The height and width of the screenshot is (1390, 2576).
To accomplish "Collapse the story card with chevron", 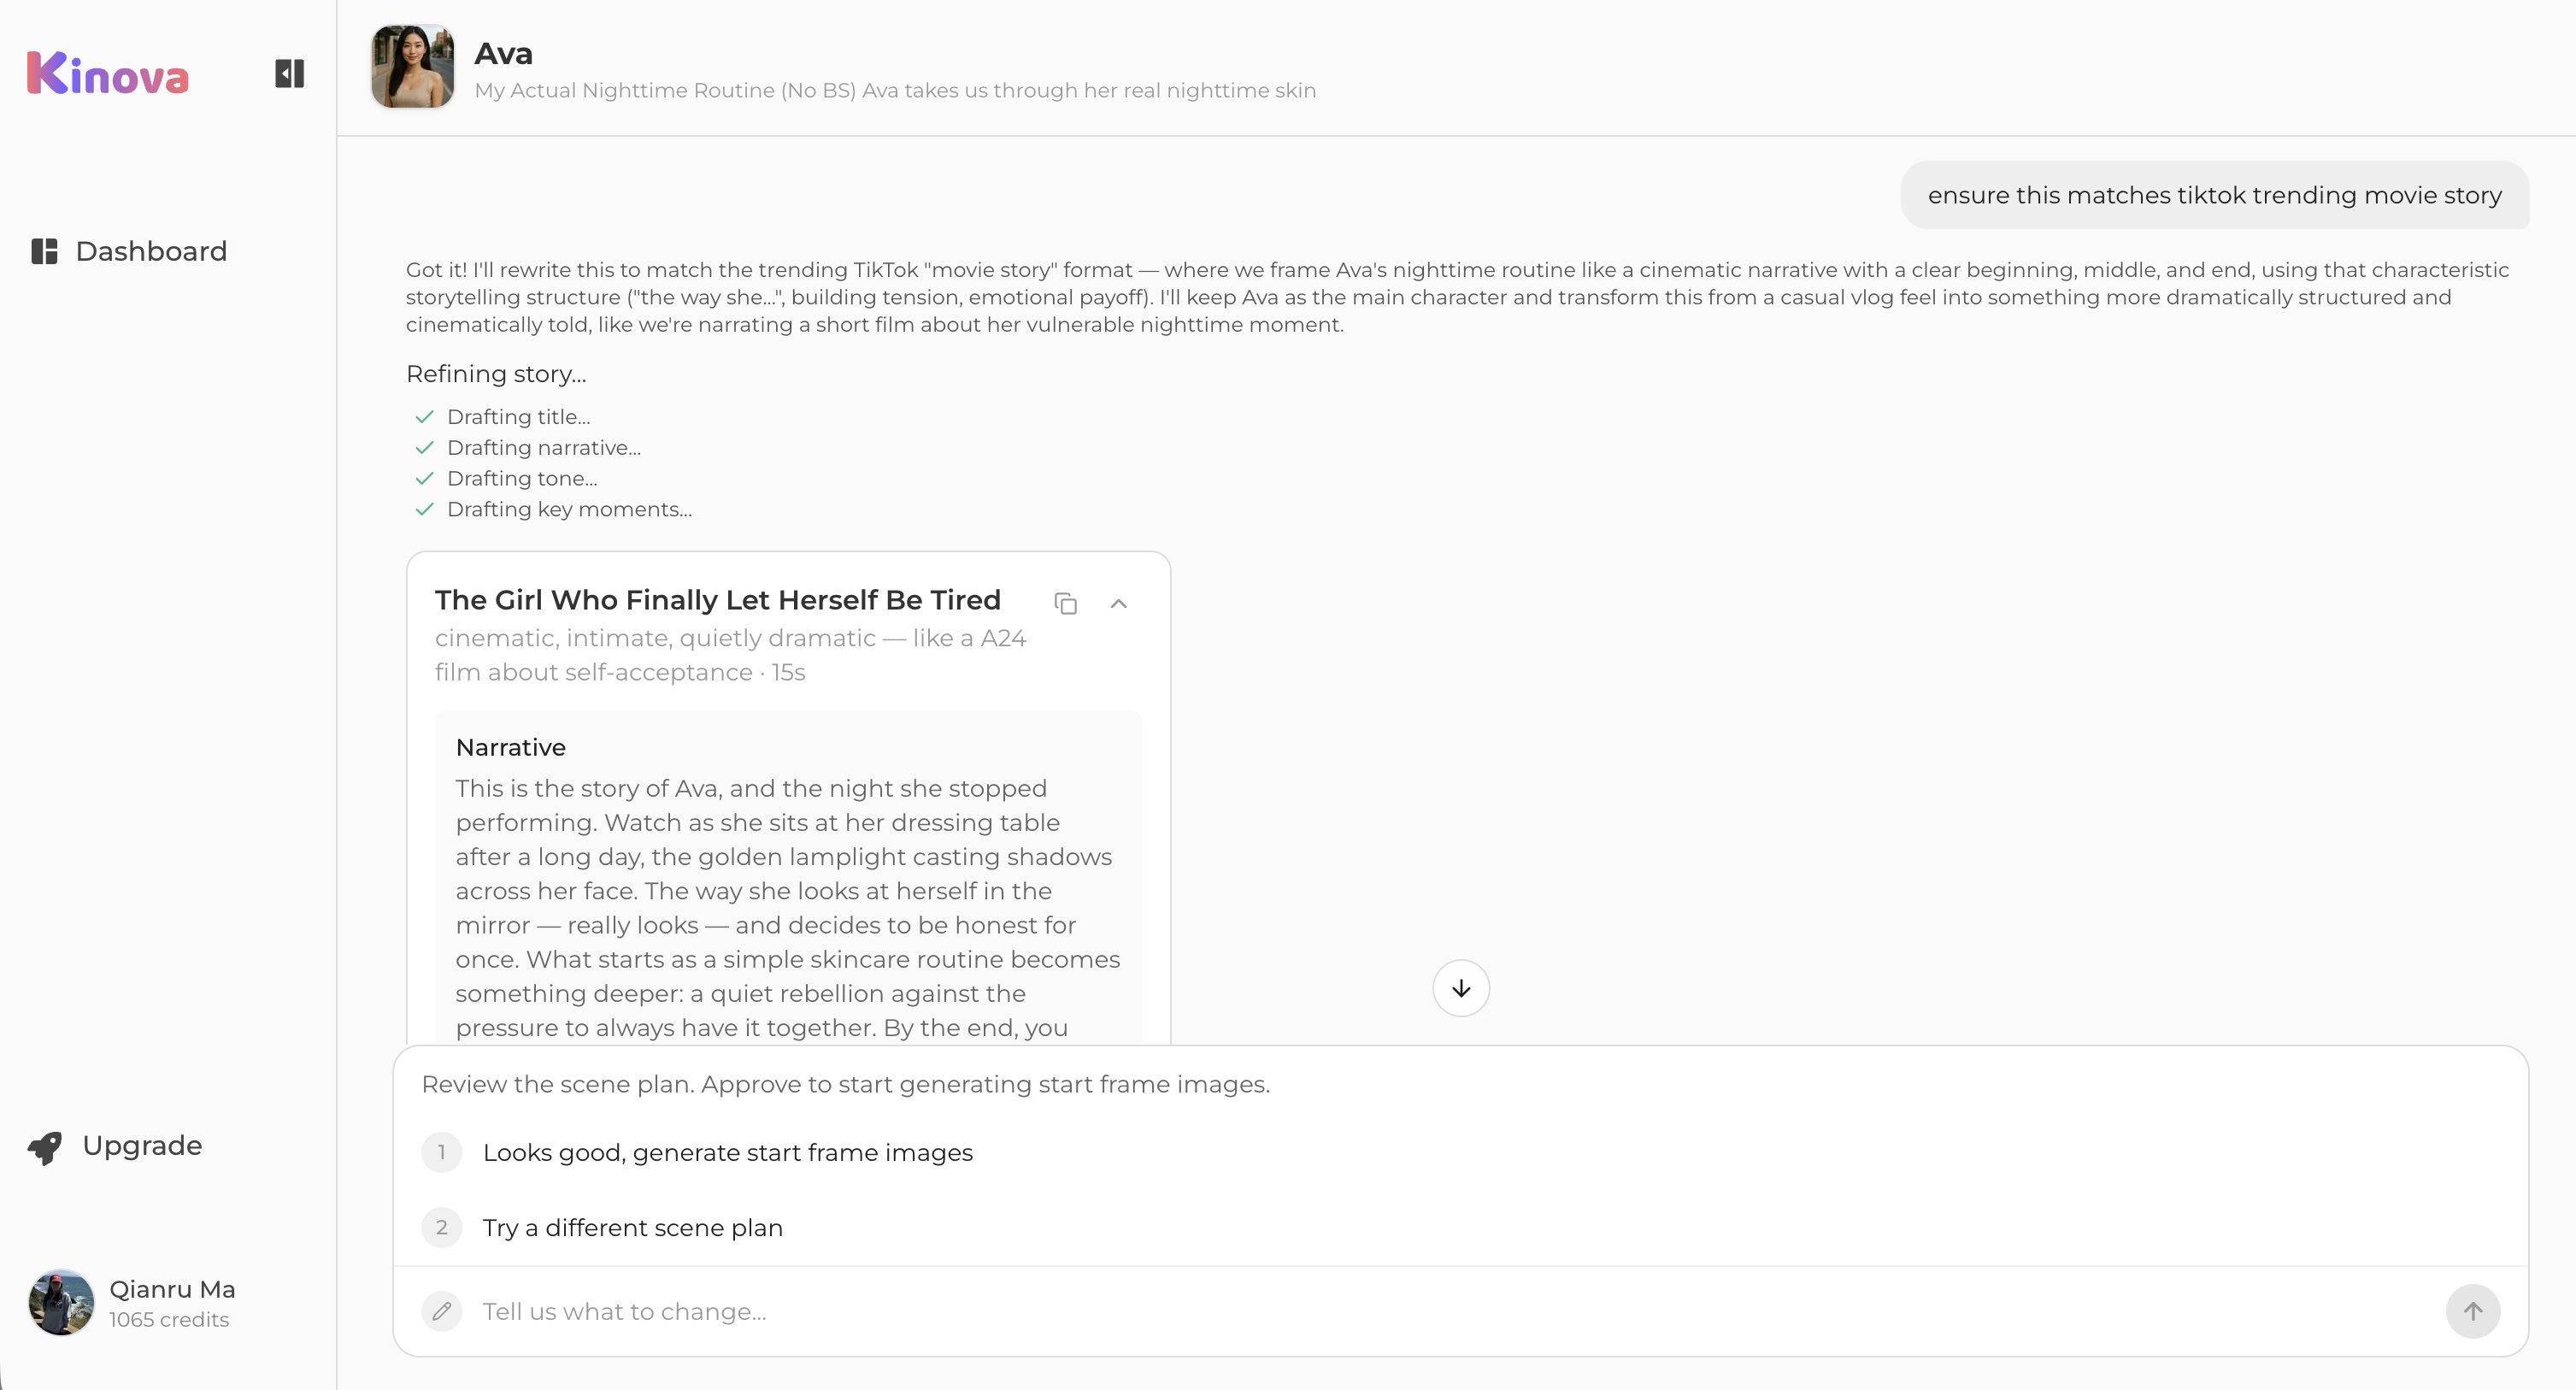I will click(x=1119, y=604).
